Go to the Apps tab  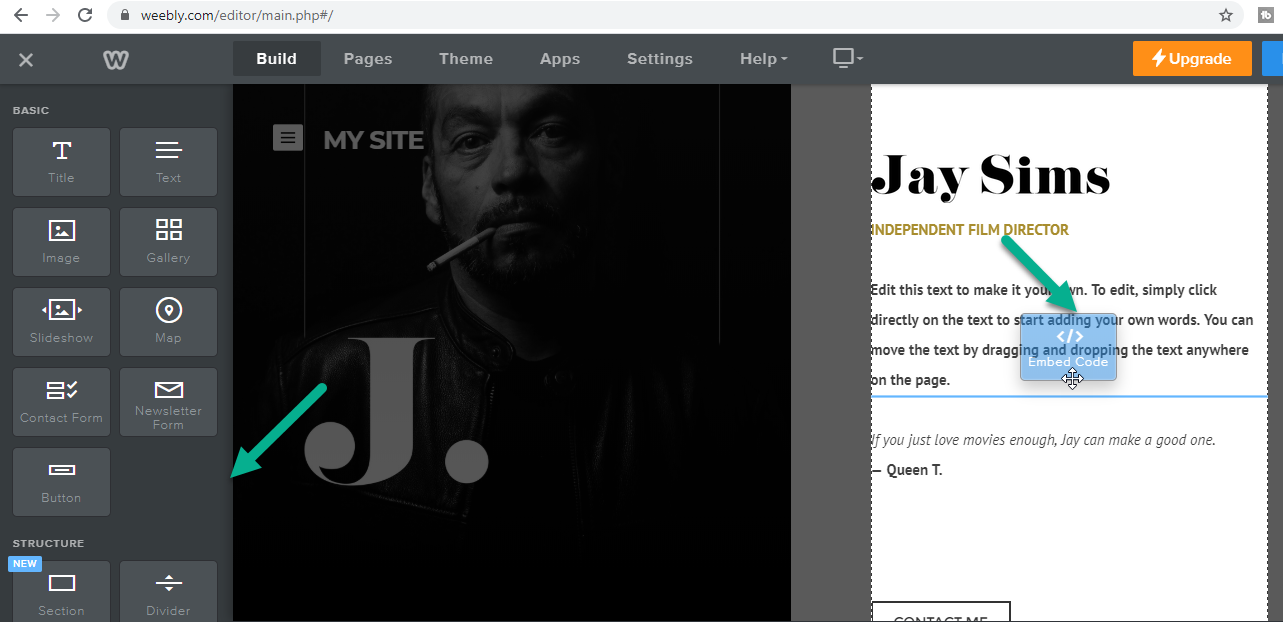[560, 59]
